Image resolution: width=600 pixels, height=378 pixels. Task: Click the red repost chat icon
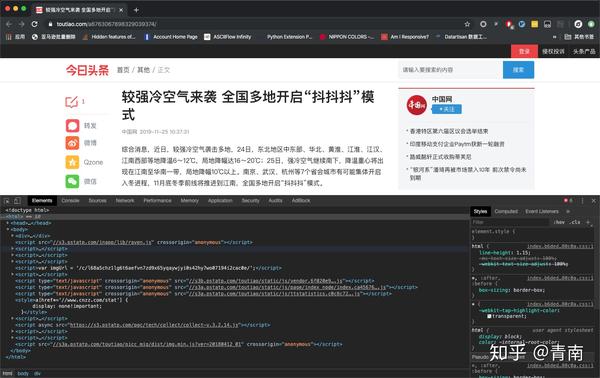click(72, 125)
